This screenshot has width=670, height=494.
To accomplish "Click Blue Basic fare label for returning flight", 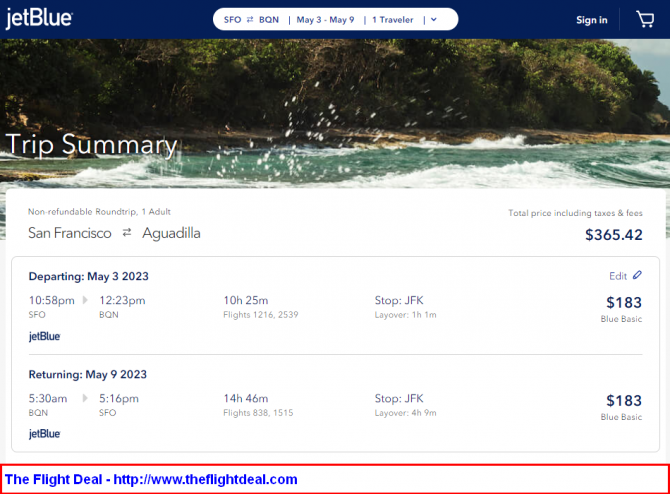I will point(621,417).
